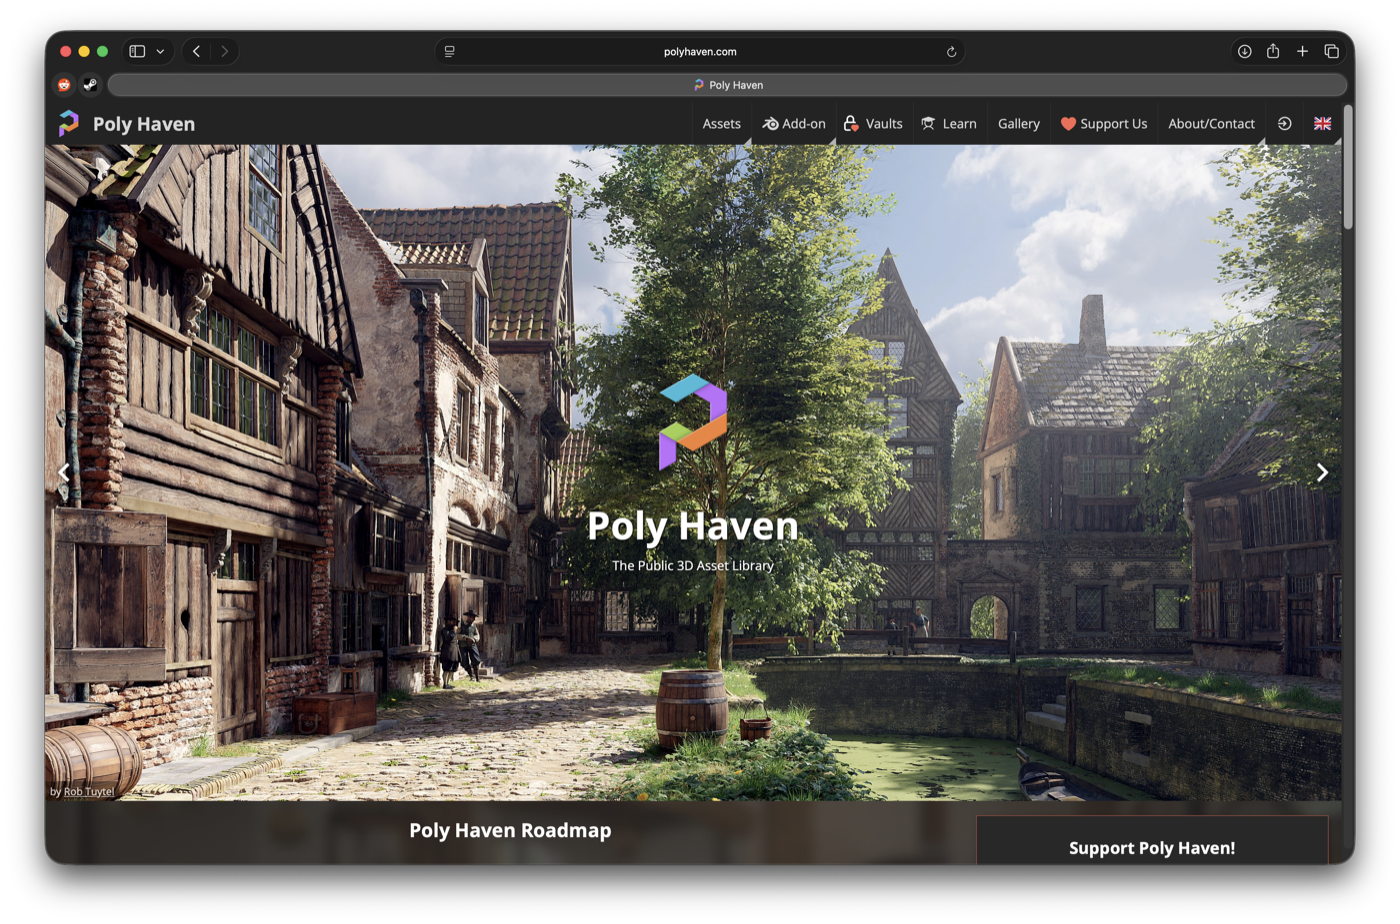Click "The Public 3D Asset Library" tagline

(693, 566)
